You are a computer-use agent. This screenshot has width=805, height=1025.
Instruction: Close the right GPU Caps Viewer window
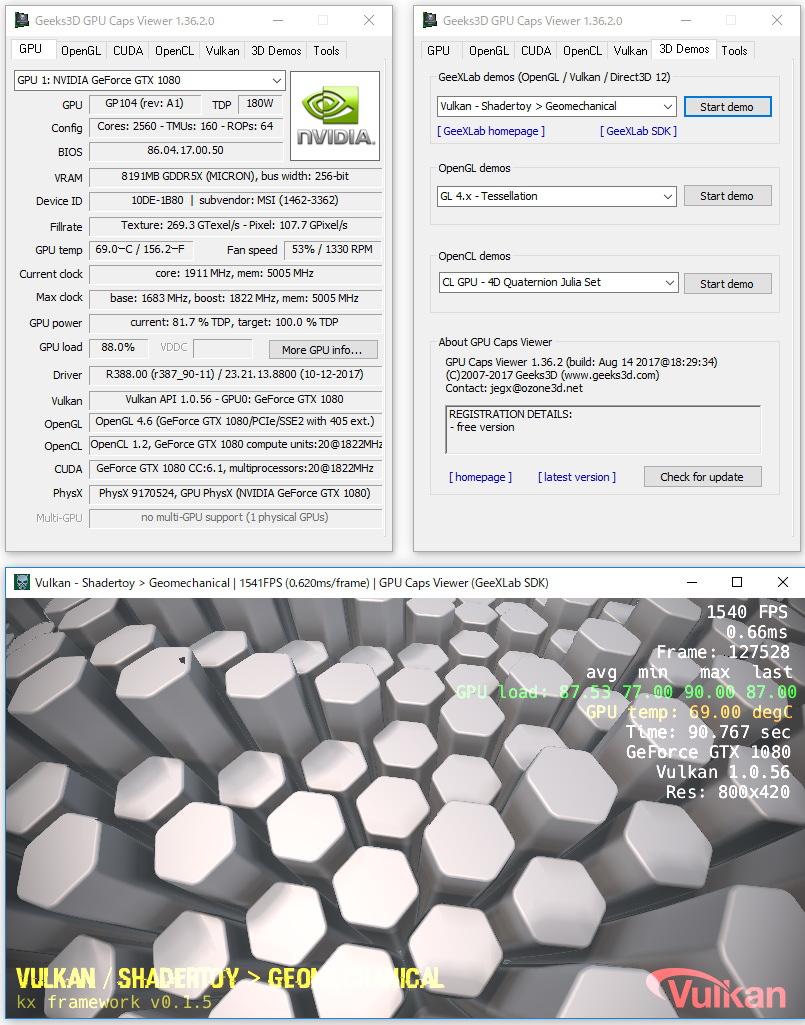coord(777,20)
